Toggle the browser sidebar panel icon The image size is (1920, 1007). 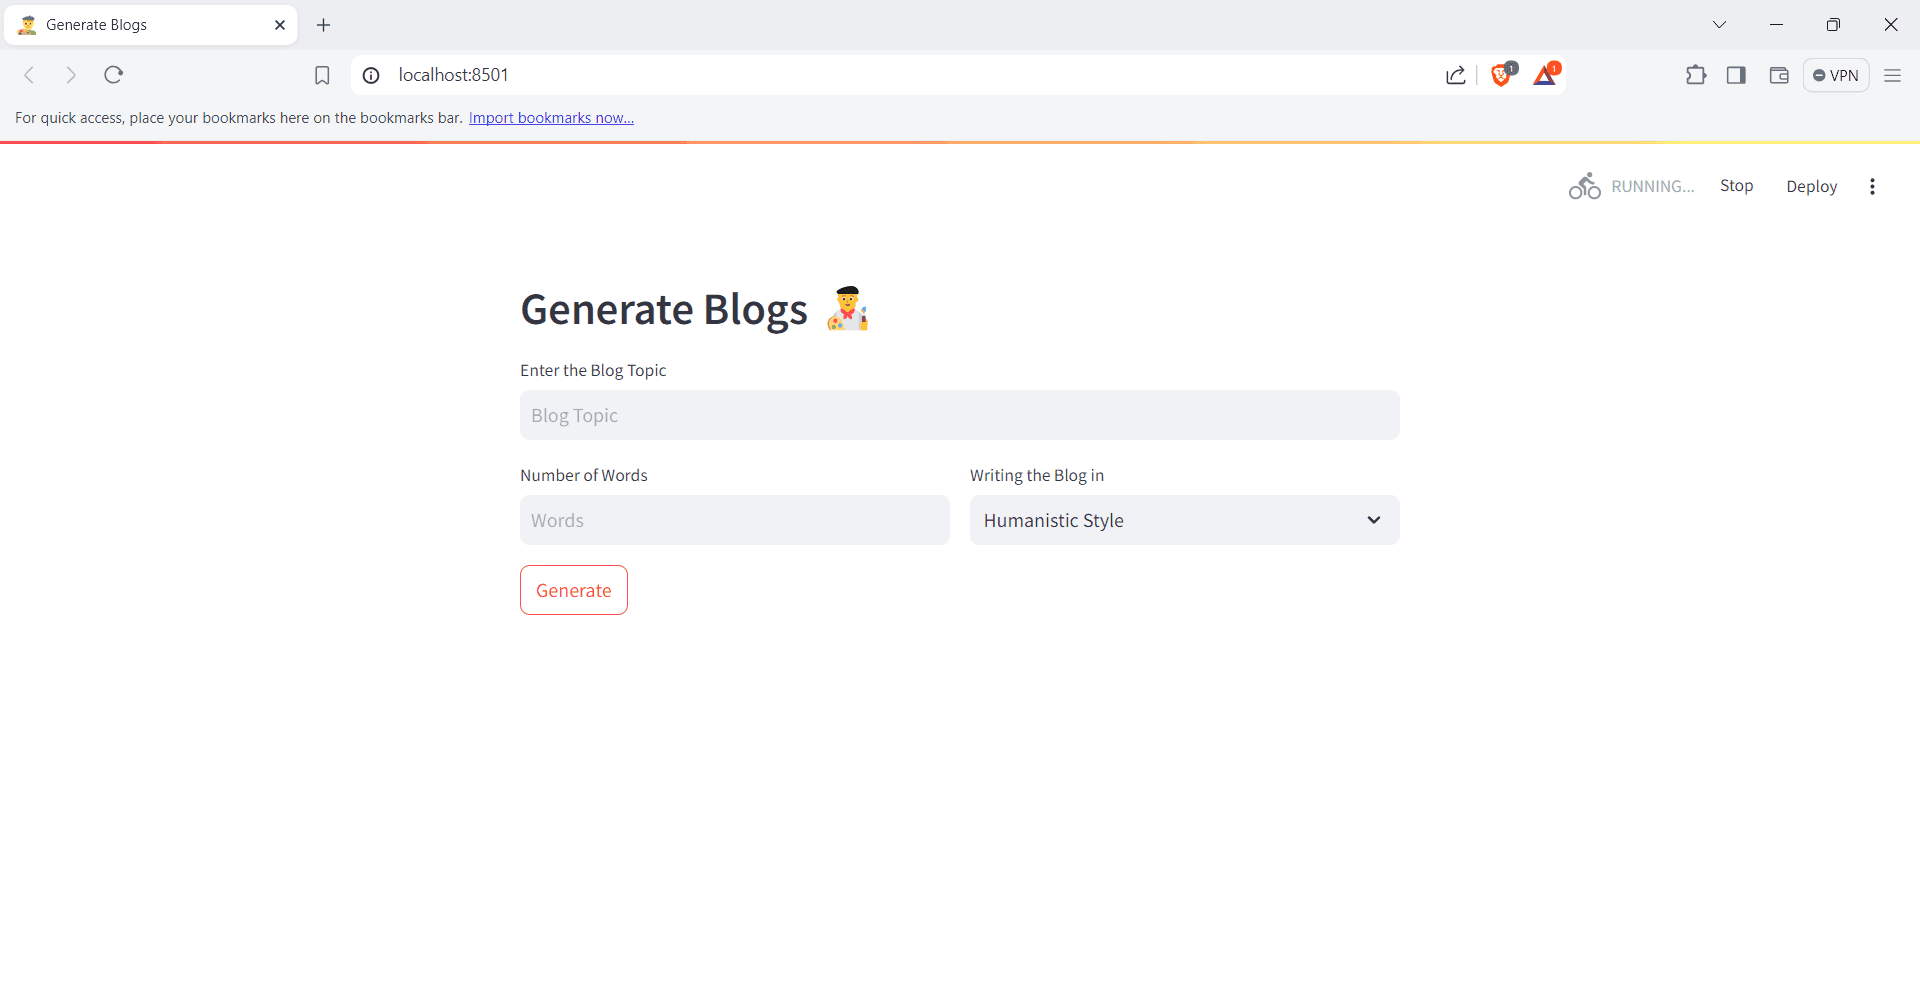(1737, 75)
